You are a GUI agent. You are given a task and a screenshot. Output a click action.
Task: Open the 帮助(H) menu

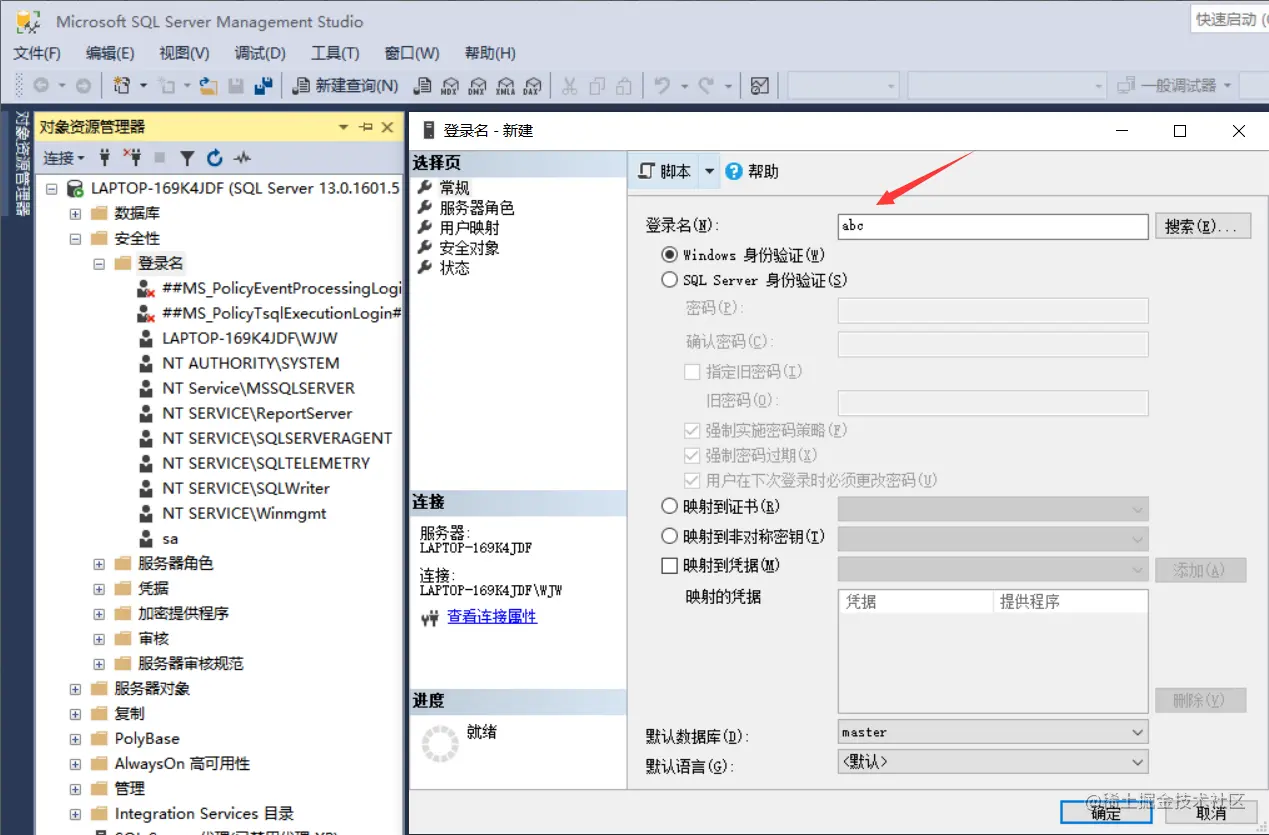point(490,53)
